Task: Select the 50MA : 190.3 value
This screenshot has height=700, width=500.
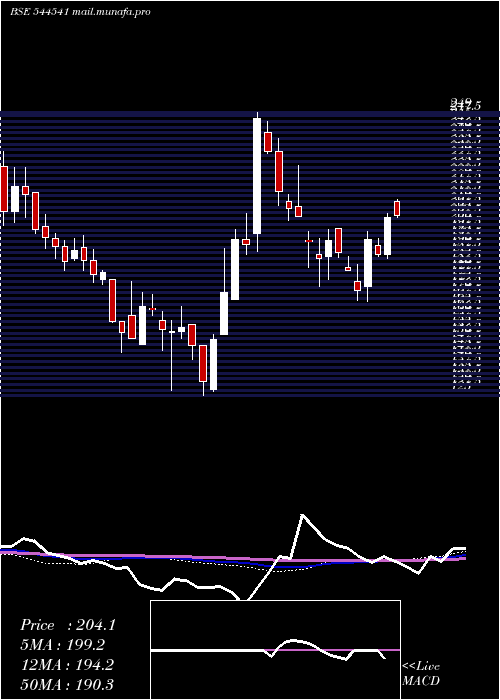Action: pyautogui.click(x=67, y=684)
